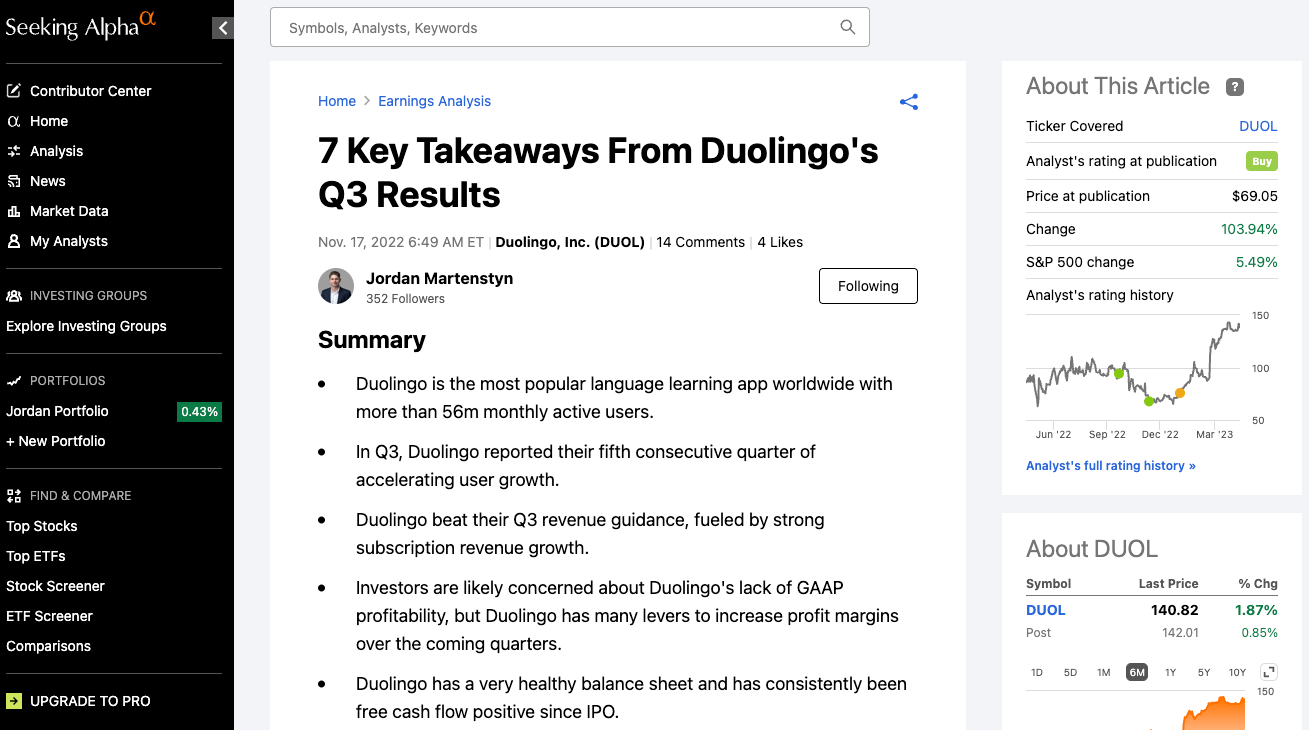Image resolution: width=1309 pixels, height=730 pixels.
Task: Open Top ETFs in sidebar
Action: (36, 556)
